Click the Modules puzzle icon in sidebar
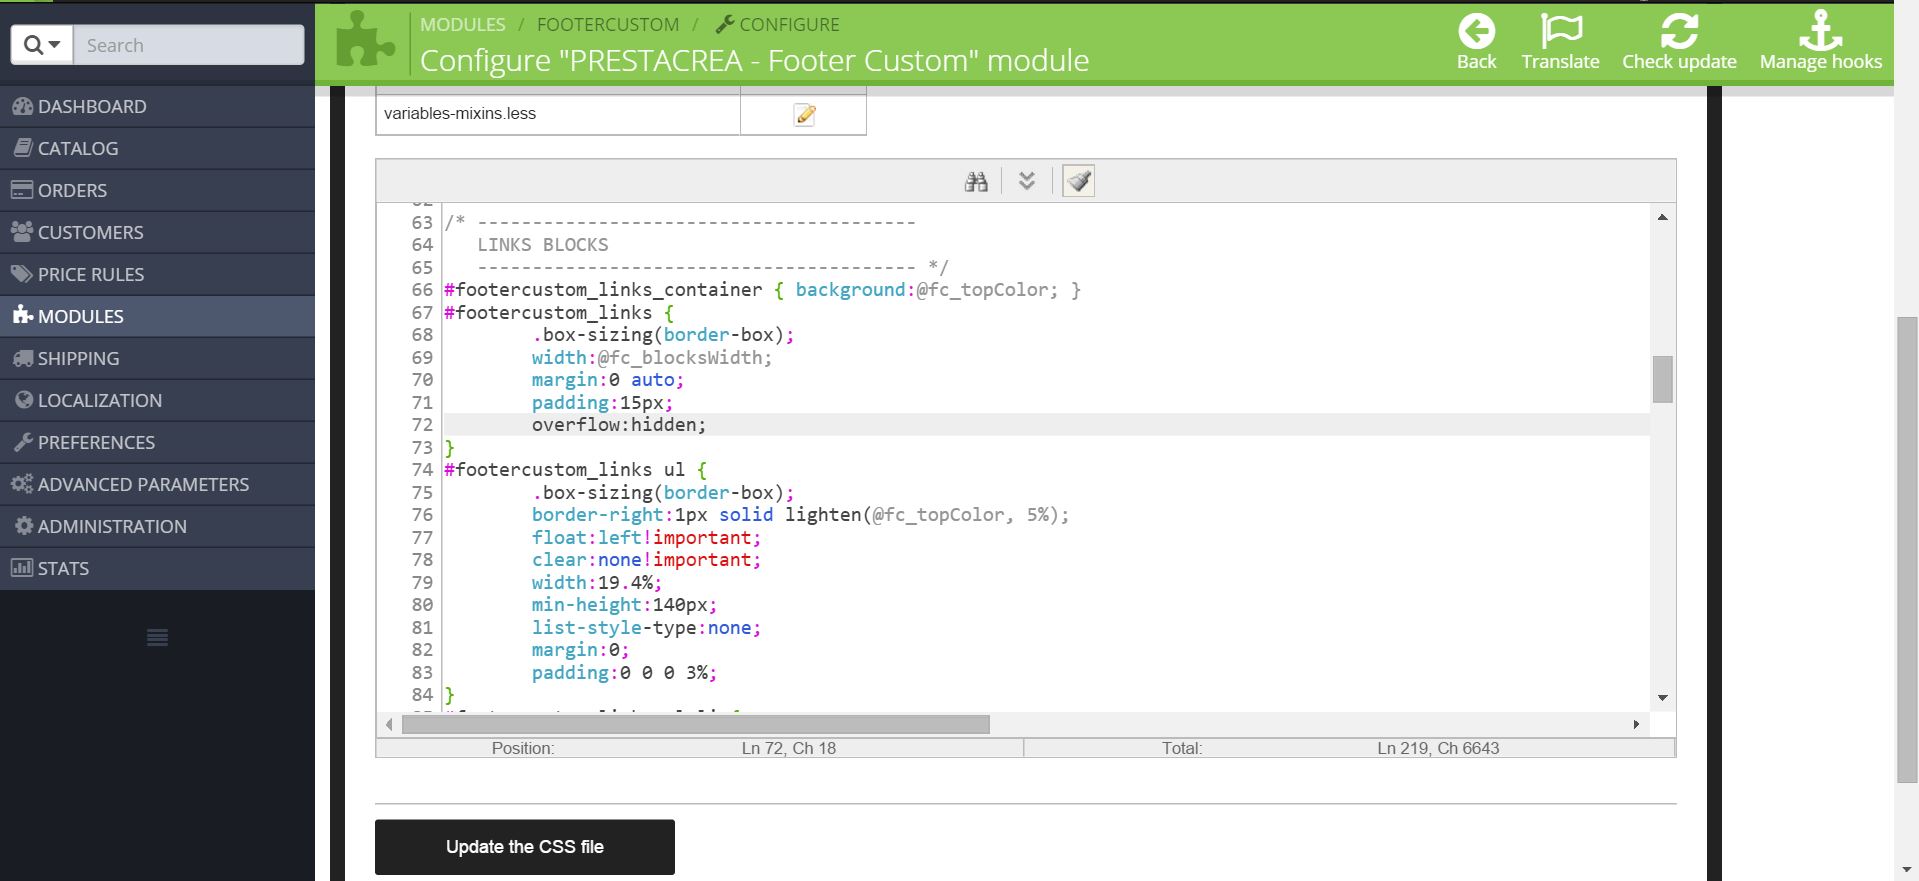Screen dimensions: 1919x881 pyautogui.click(x=22, y=316)
